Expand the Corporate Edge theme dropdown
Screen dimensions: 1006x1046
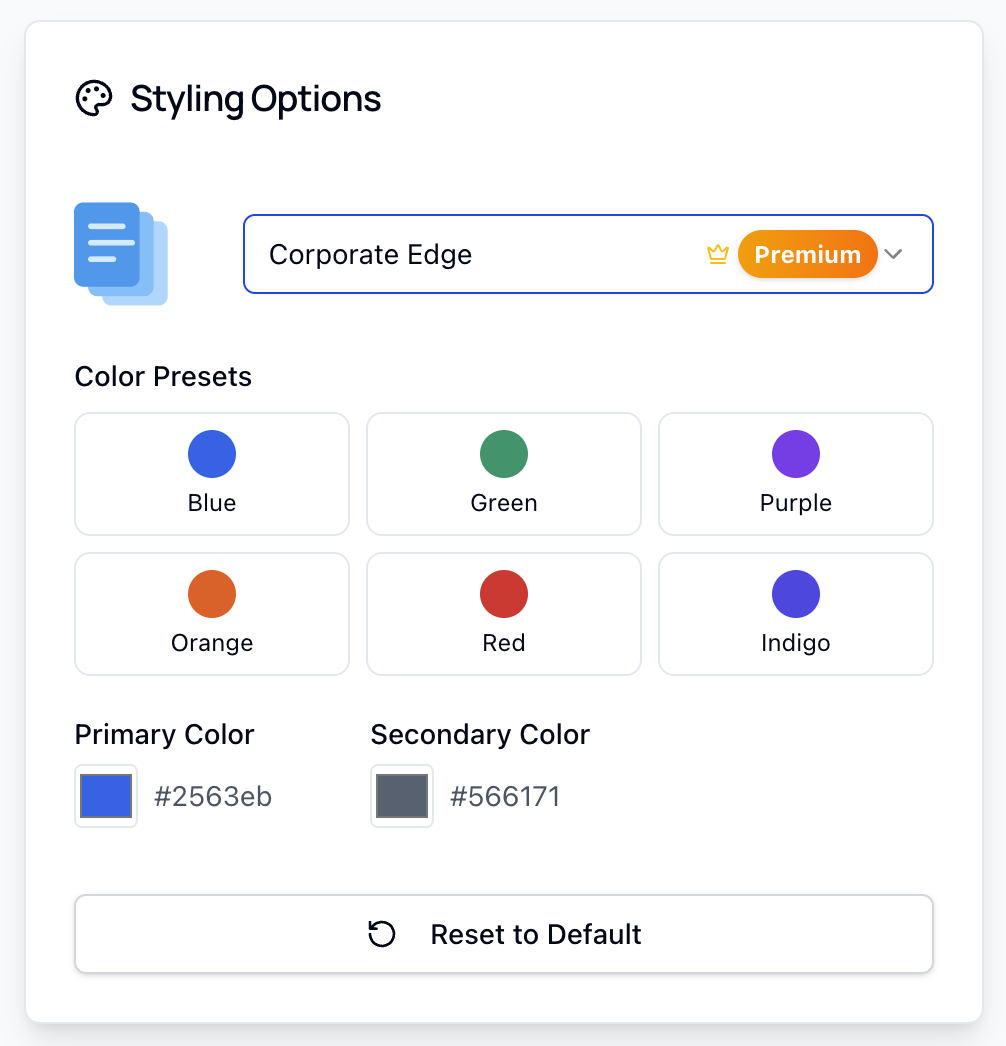(588, 254)
